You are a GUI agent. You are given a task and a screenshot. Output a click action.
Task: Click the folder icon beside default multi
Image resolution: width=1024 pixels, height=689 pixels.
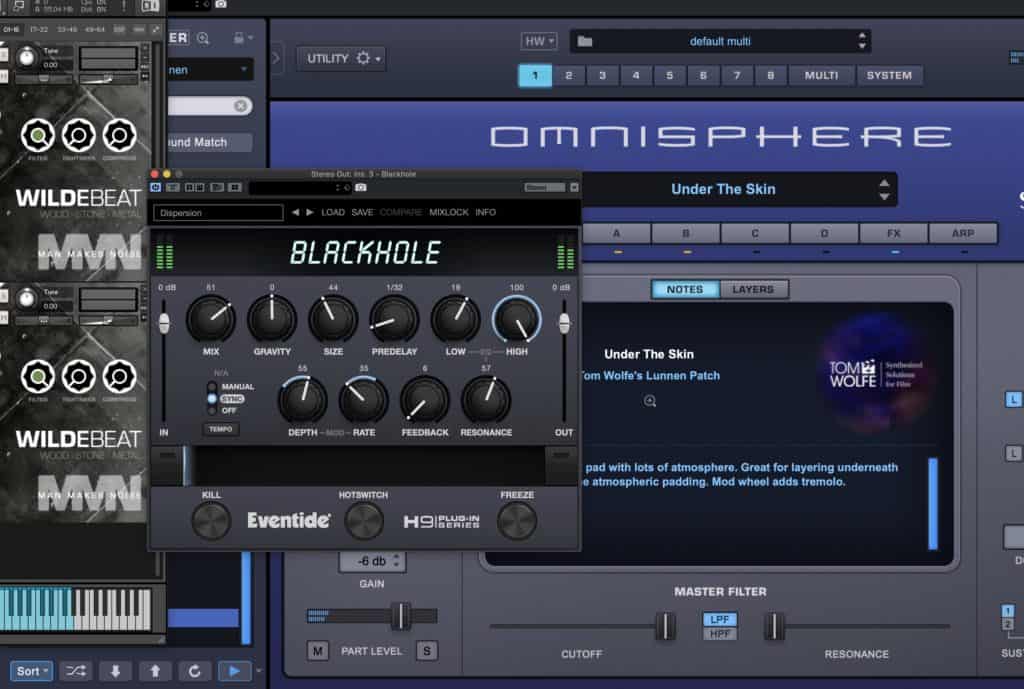584,41
